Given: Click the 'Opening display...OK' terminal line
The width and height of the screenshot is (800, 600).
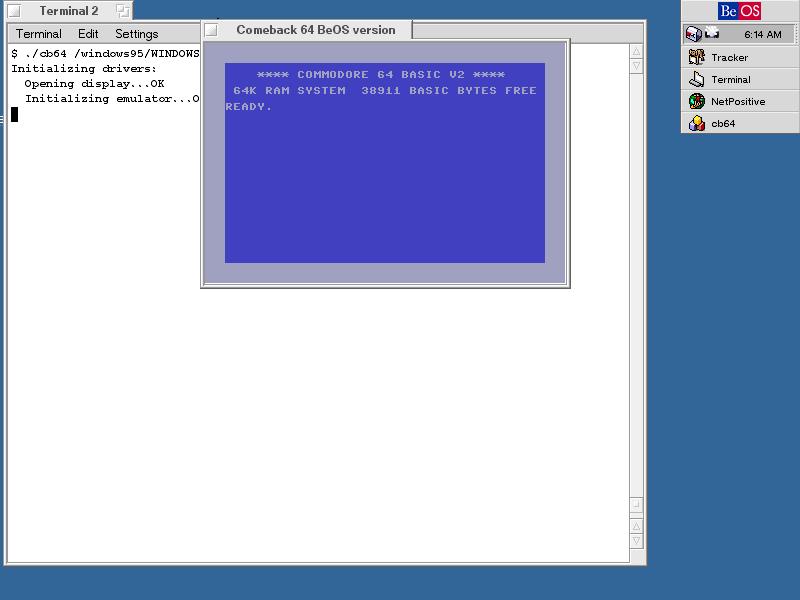Looking at the screenshot, I should coord(94,84).
